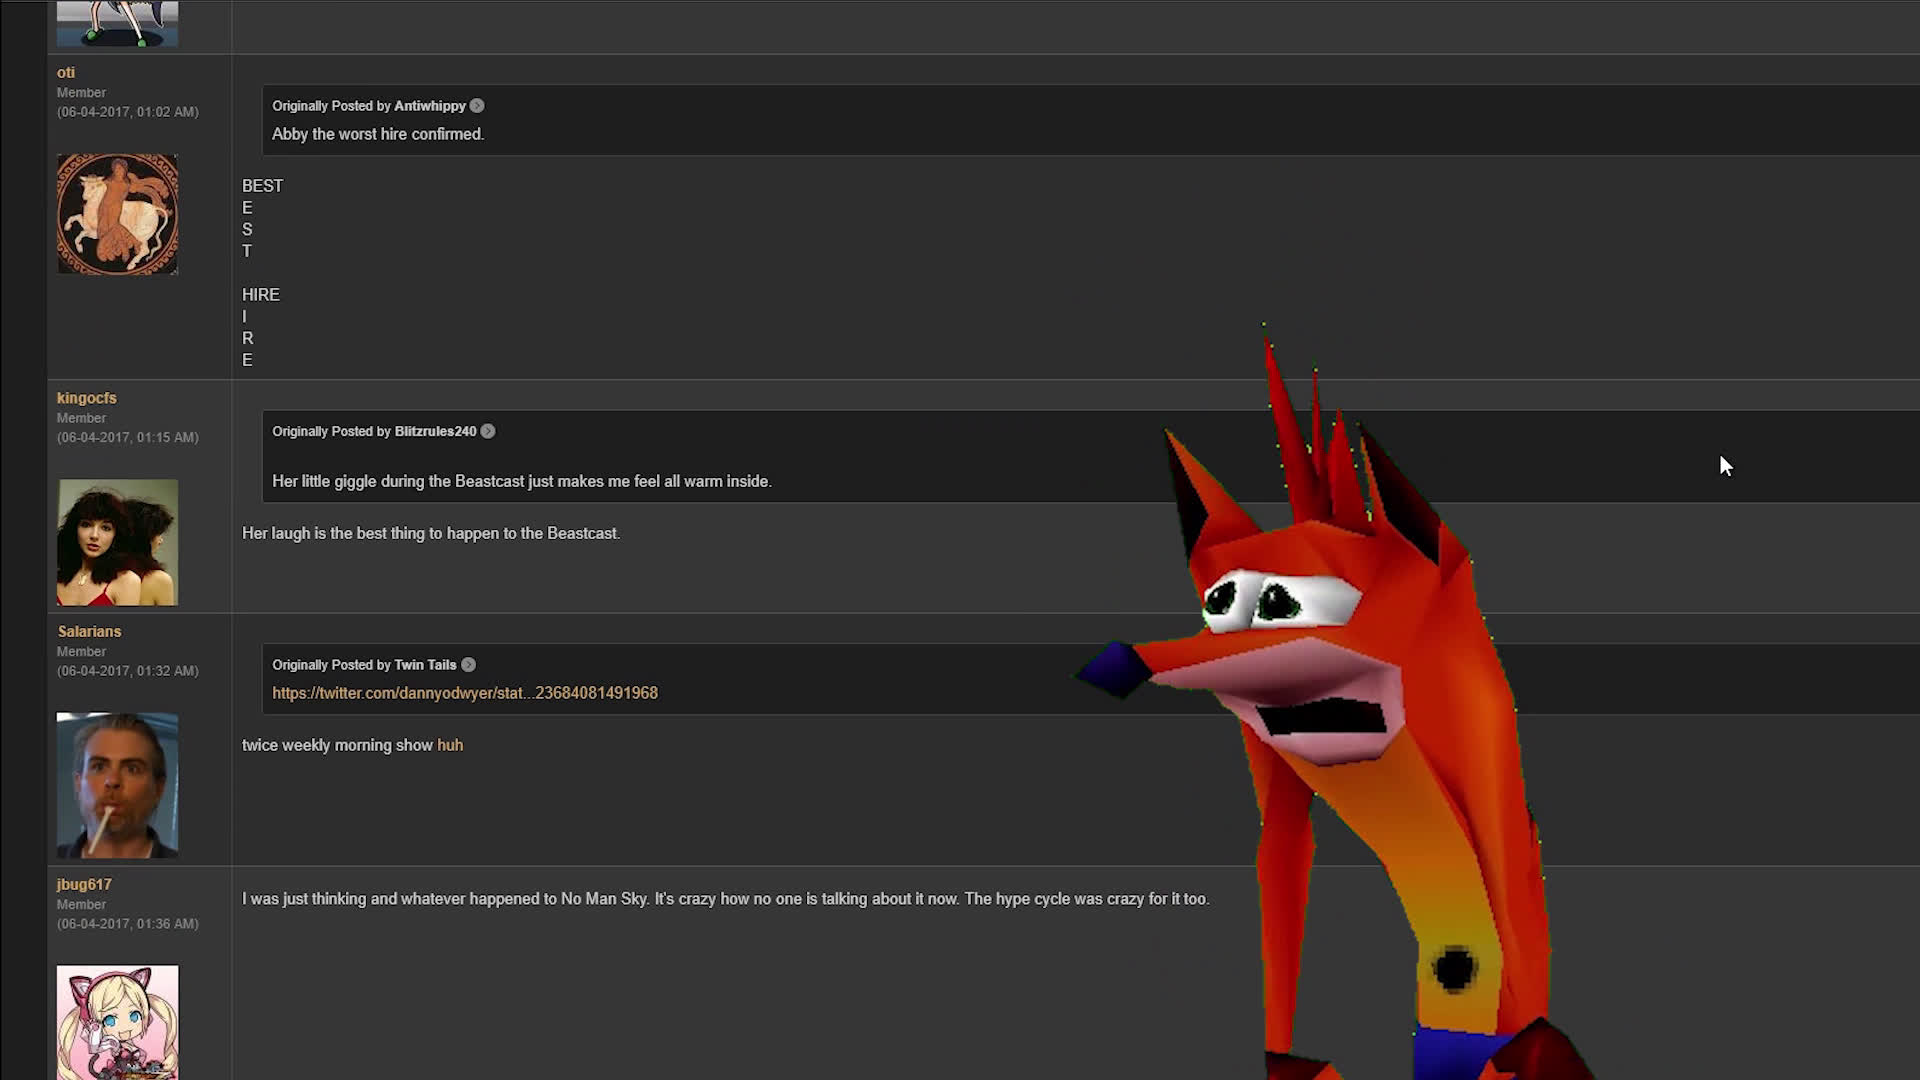Viewport: 1920px width, 1080px height.
Task: Select jbug617's anime cat-girl avatar
Action: tap(117, 1022)
